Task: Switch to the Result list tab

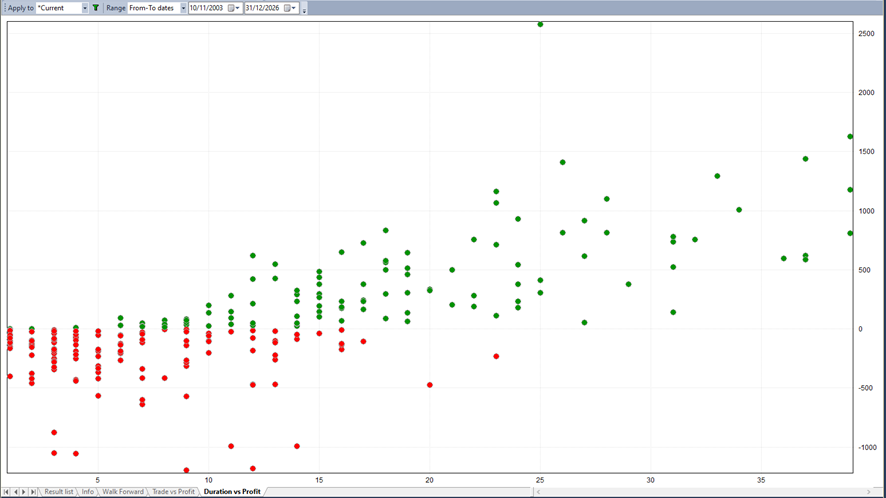Action: coord(59,492)
